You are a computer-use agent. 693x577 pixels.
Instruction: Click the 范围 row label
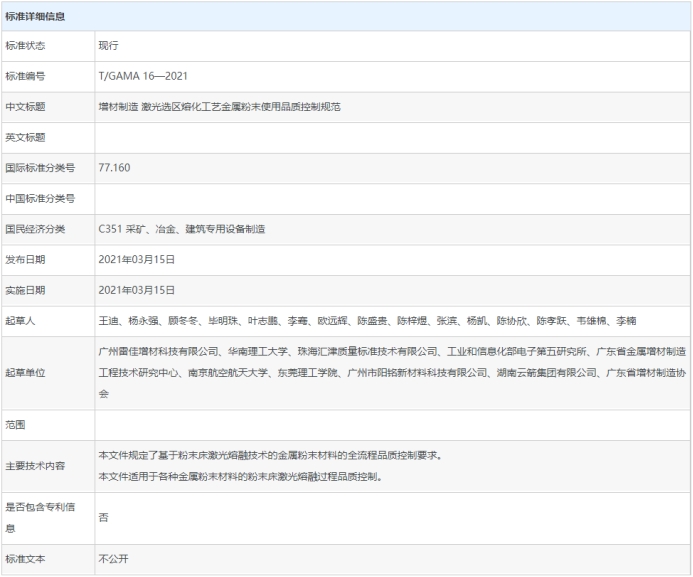[16, 425]
